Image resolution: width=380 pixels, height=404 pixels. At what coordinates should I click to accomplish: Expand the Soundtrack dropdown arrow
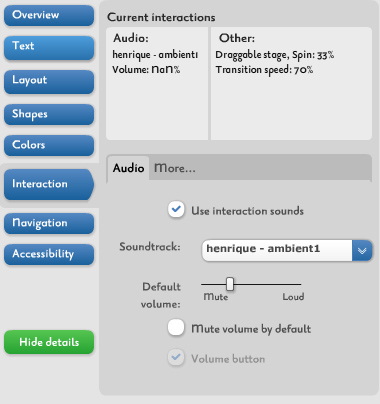[362, 250]
